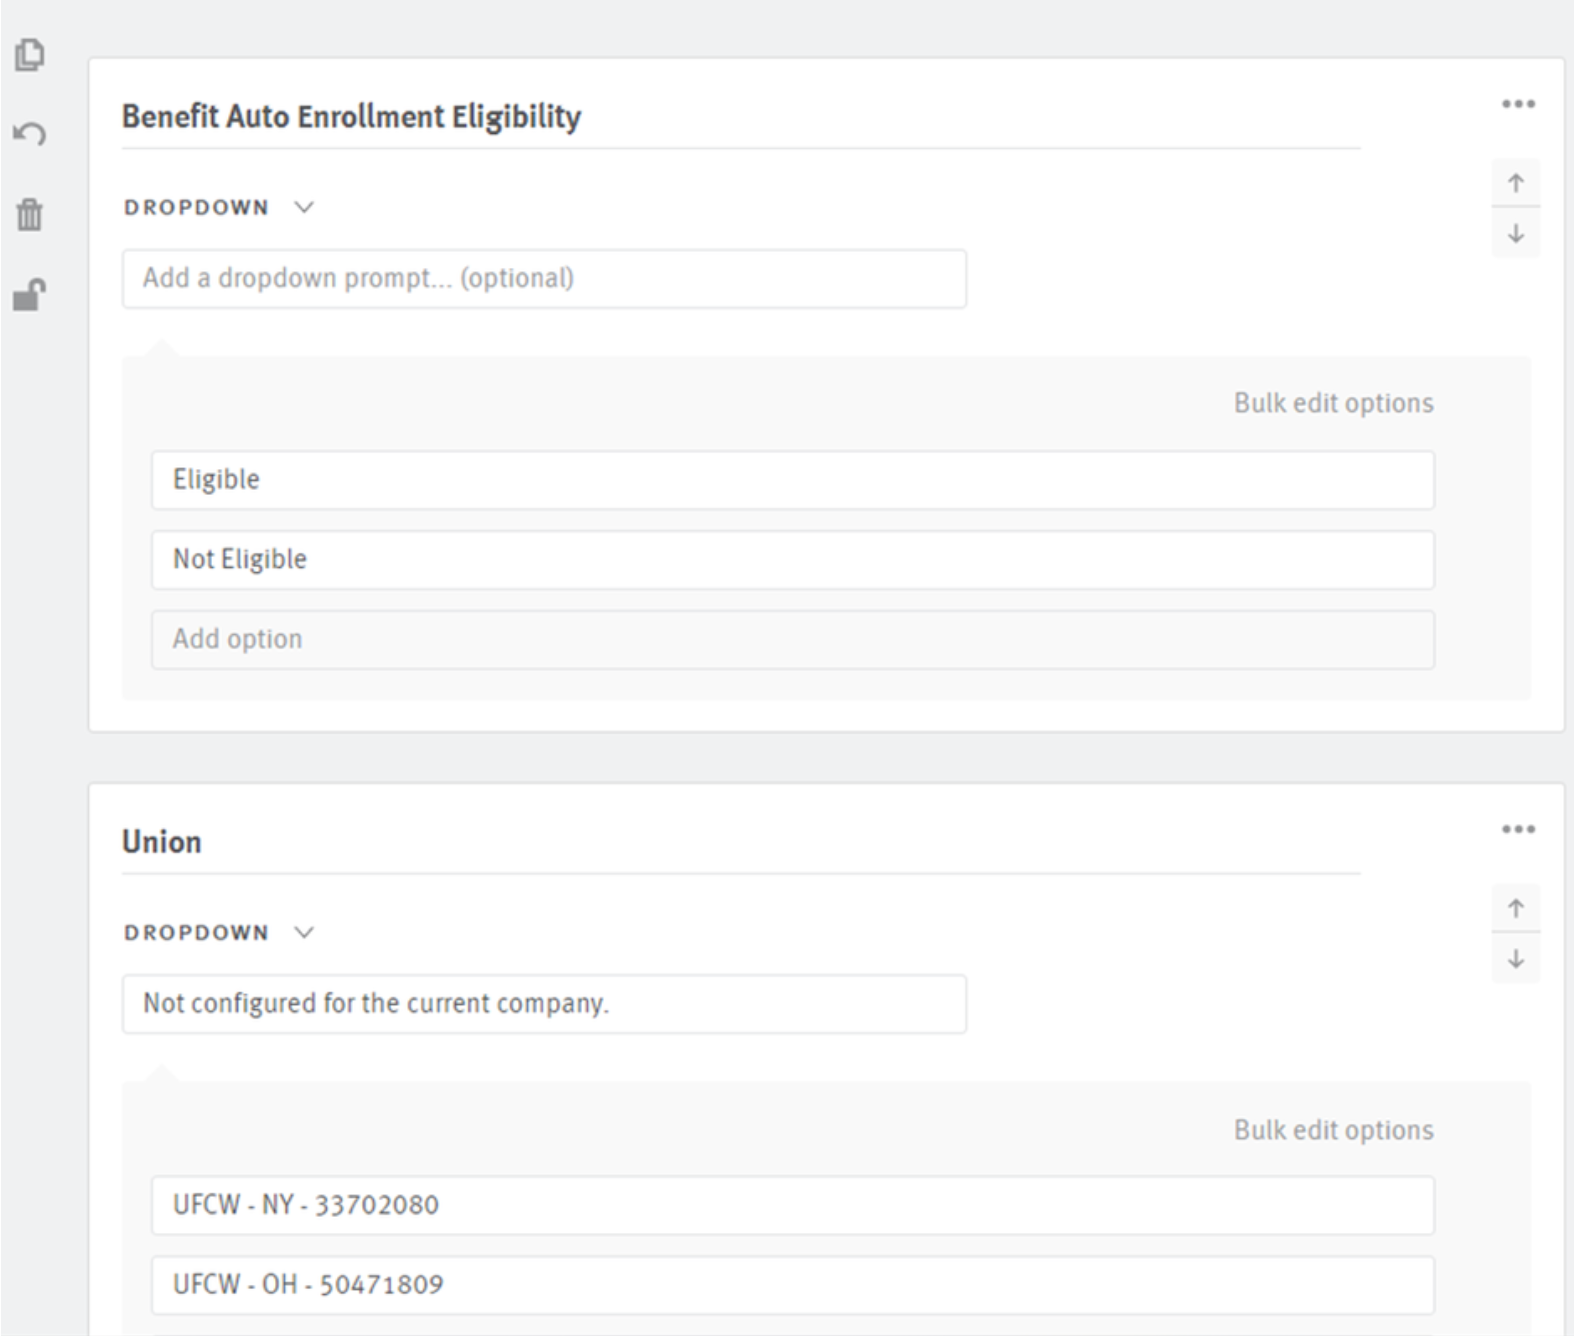
Task: Click Bulk edit options for Benefit Auto Enrollment
Action: tap(1333, 403)
